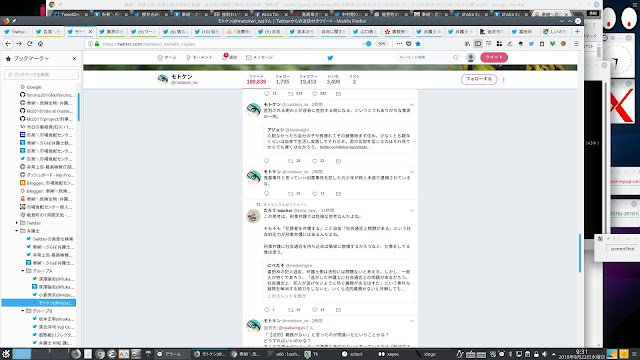Click the search magnifier in Twitter search
Image resolution: width=640 pixels, height=360 pixels.
456,58
